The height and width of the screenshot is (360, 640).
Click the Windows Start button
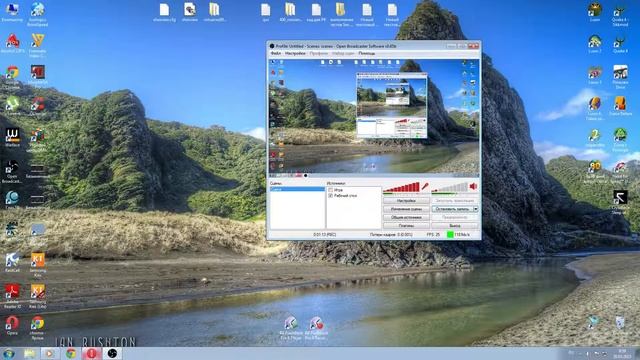[x=9, y=353]
